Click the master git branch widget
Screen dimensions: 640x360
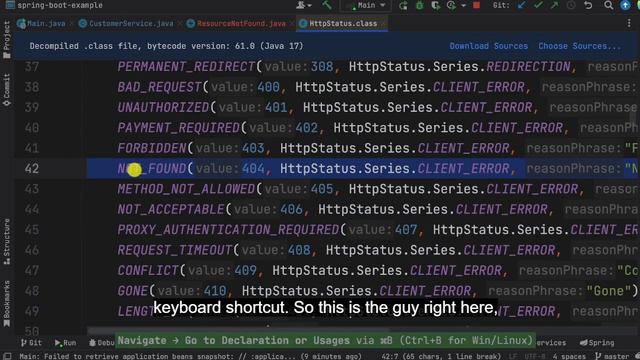click(613, 356)
